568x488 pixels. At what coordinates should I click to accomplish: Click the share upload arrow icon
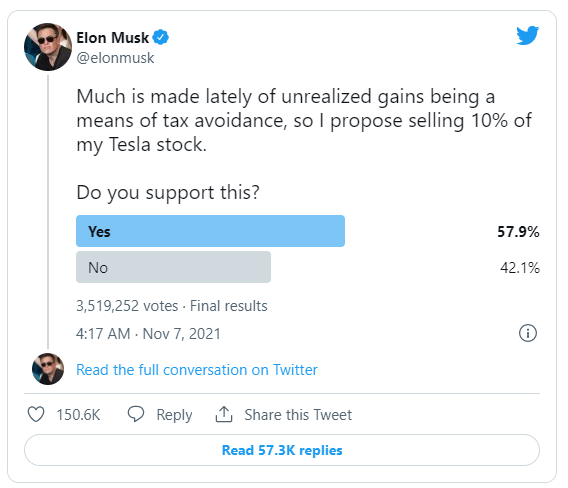click(224, 414)
